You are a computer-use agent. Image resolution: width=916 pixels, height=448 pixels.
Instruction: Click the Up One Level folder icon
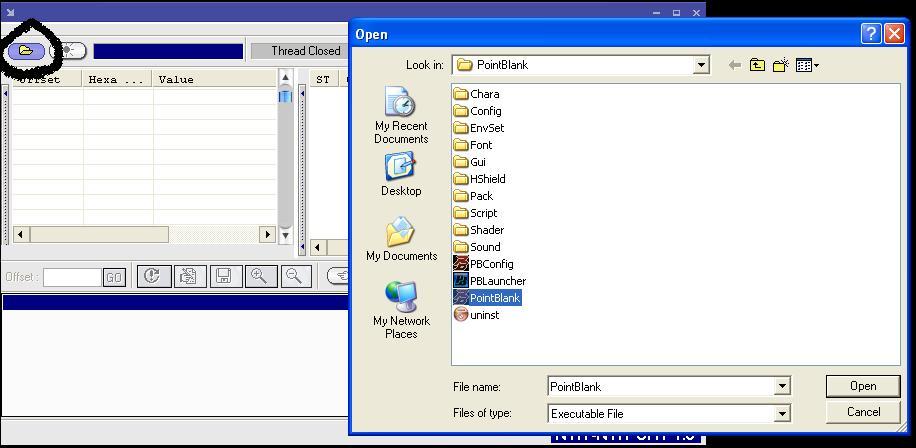pyautogui.click(x=757, y=65)
